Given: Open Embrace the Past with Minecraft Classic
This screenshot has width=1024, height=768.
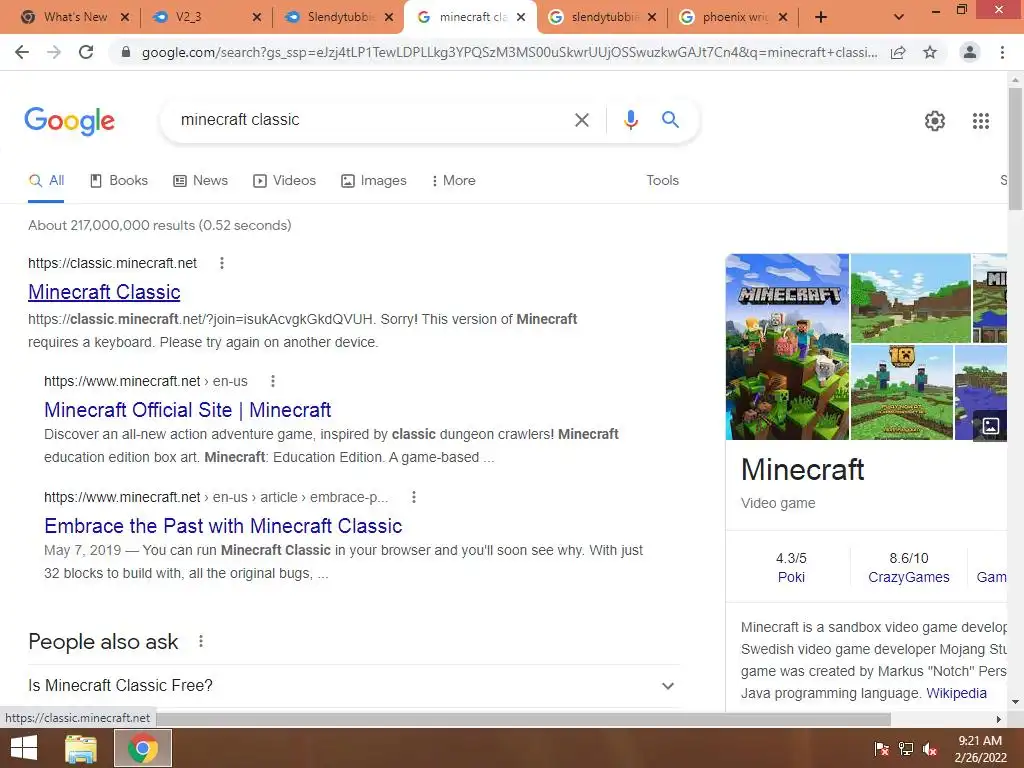Looking at the screenshot, I should pyautogui.click(x=223, y=526).
